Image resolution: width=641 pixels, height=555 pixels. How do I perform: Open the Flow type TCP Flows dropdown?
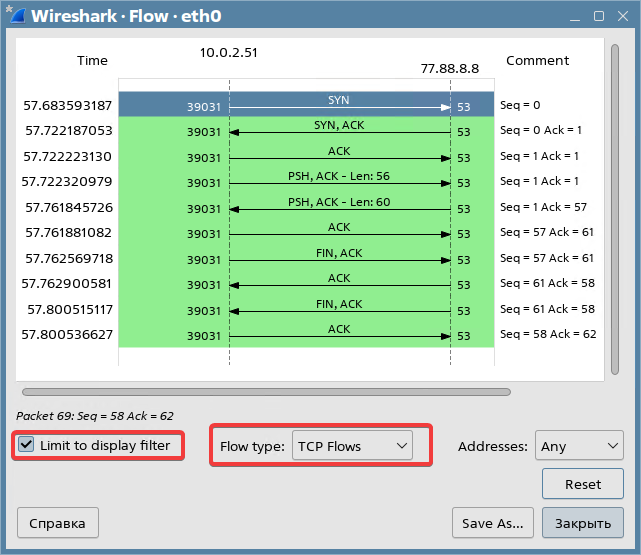[352, 445]
